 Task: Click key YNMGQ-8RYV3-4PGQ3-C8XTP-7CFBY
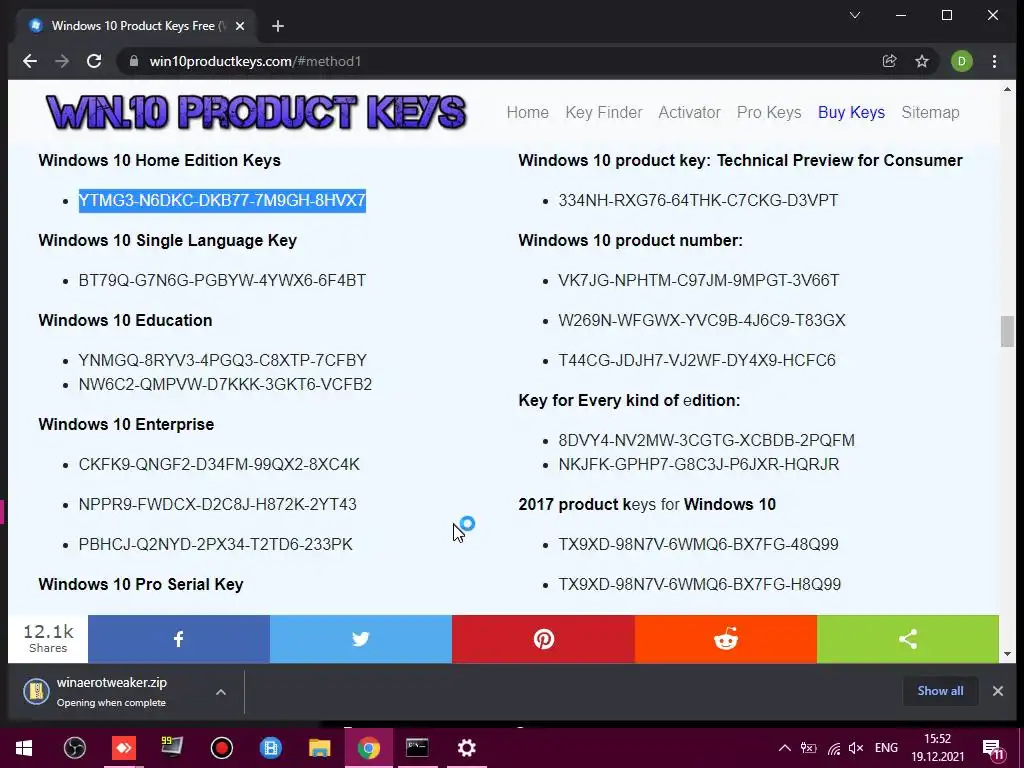pyautogui.click(x=223, y=360)
